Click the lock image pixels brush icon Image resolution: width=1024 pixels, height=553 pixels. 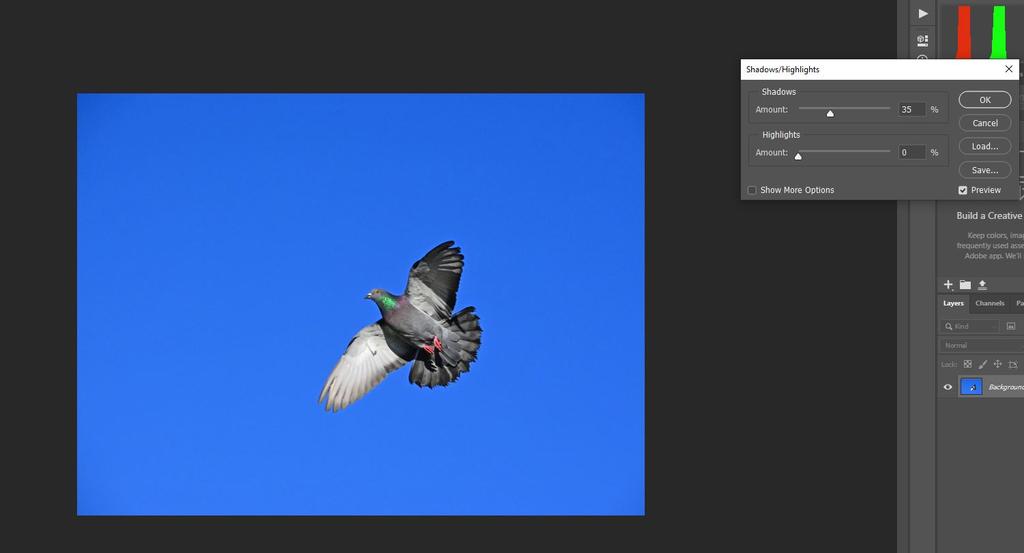pyautogui.click(x=982, y=365)
